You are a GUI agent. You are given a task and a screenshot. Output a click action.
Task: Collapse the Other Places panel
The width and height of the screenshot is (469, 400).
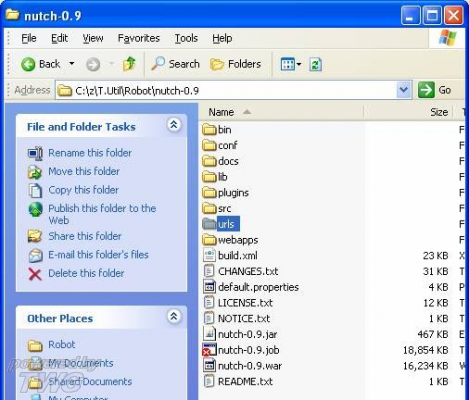[174, 316]
